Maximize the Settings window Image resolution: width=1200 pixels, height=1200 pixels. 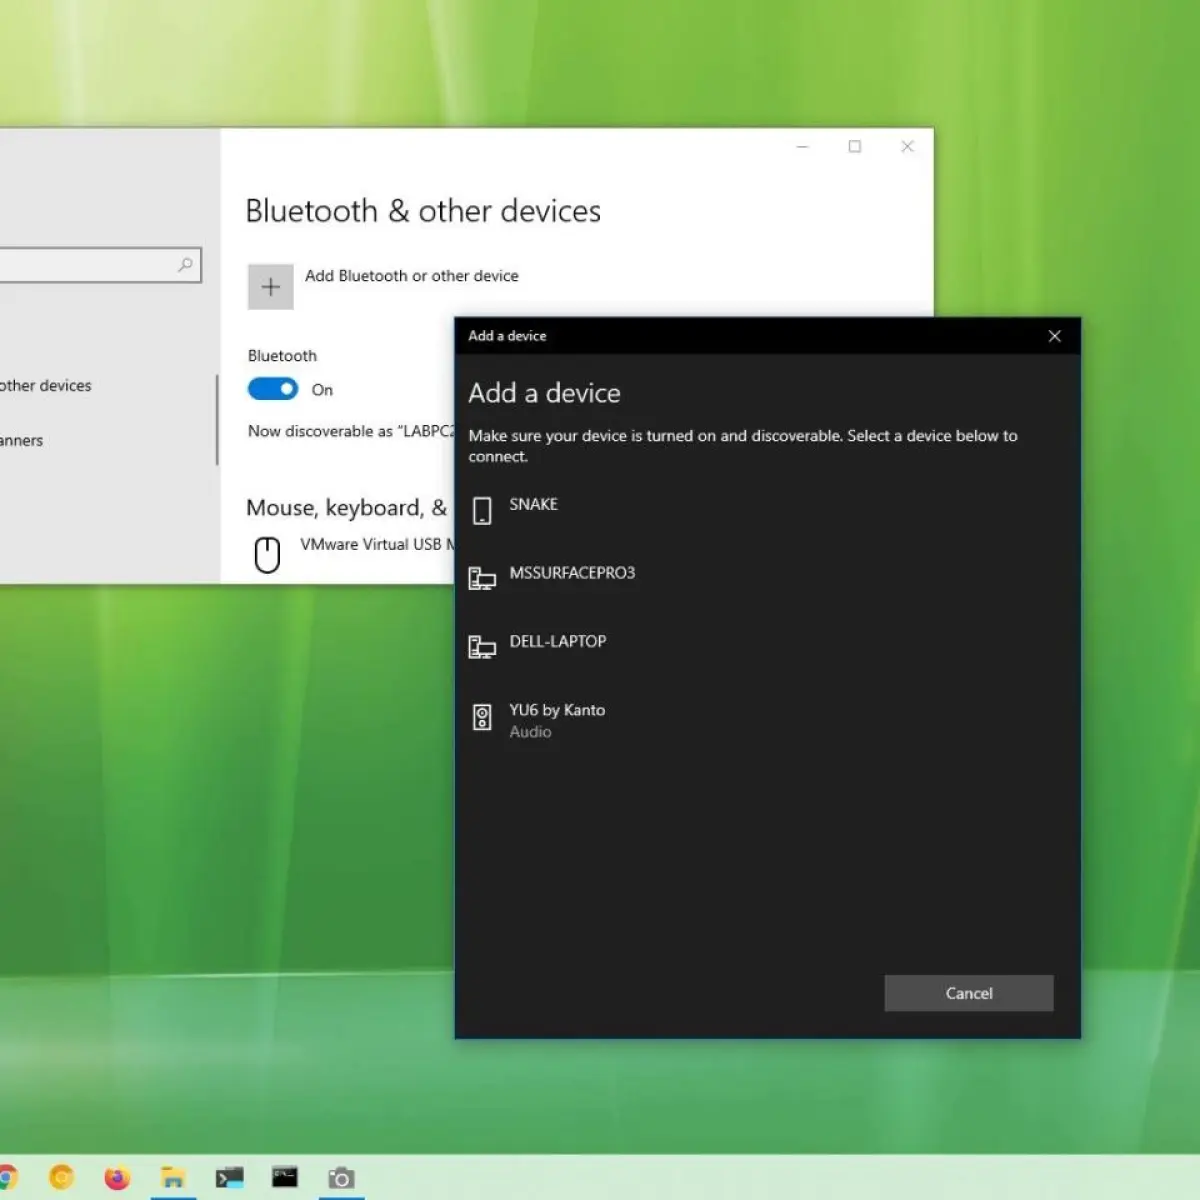coord(855,147)
